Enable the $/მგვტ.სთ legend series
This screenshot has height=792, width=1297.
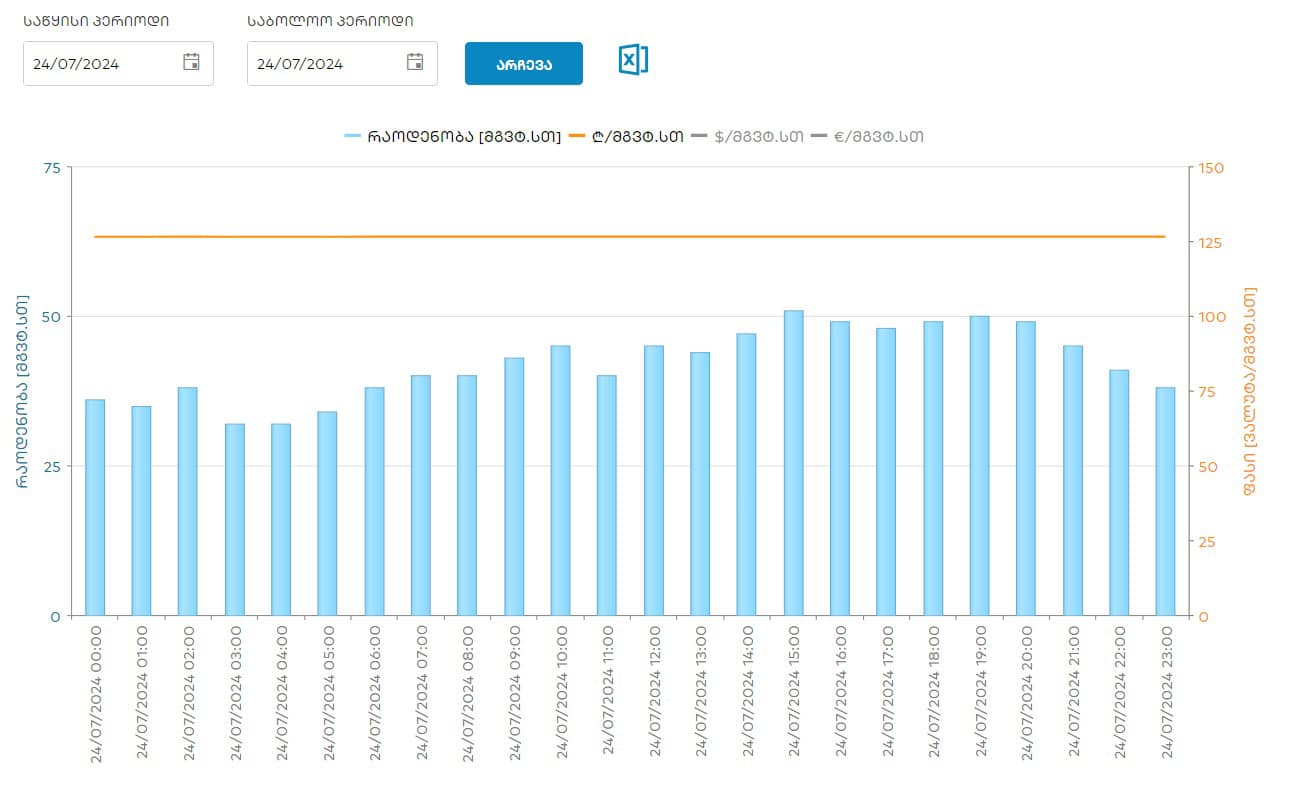(747, 136)
